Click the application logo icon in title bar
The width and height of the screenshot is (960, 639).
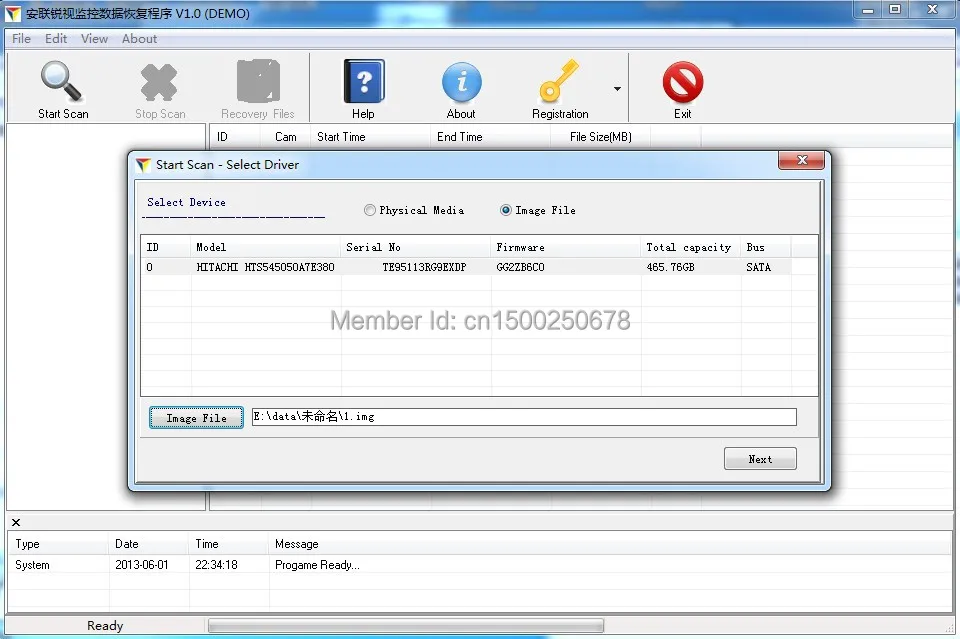[x=11, y=13]
